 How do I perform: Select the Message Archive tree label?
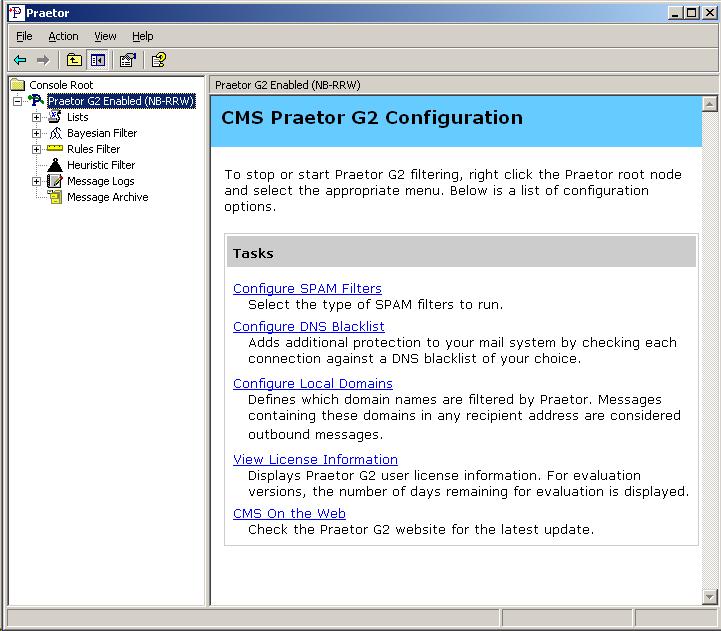108,197
